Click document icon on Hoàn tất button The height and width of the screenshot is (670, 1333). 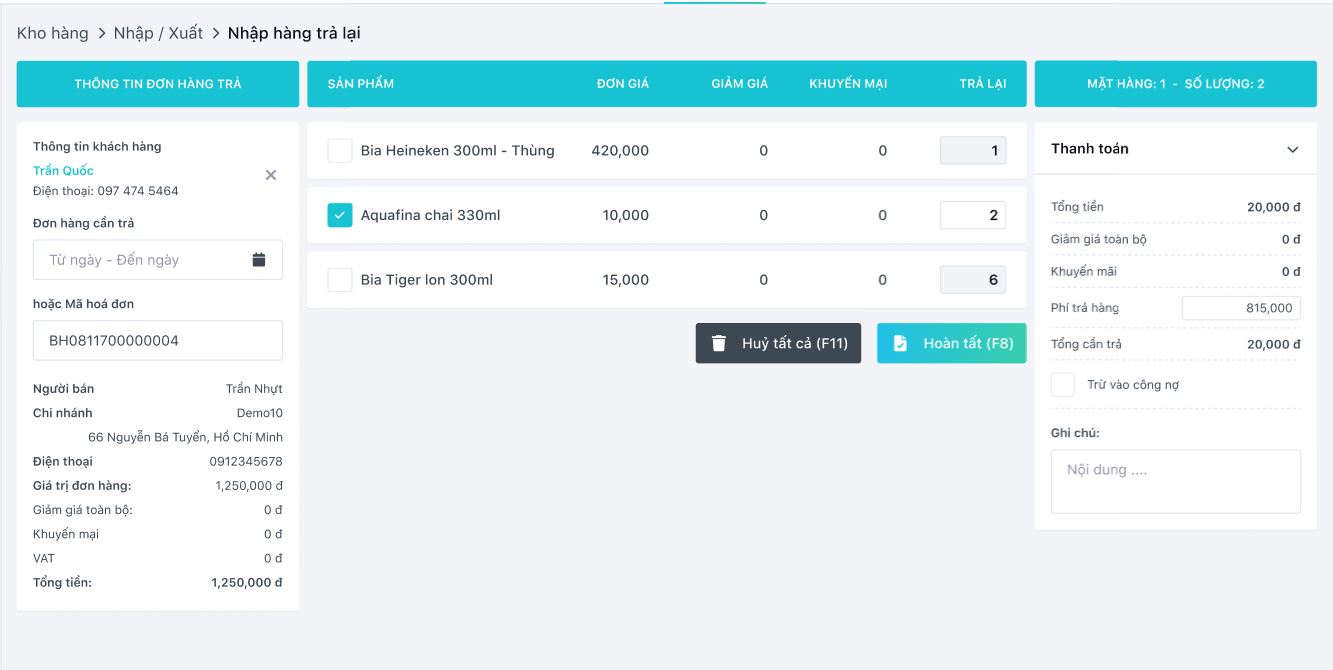(900, 343)
